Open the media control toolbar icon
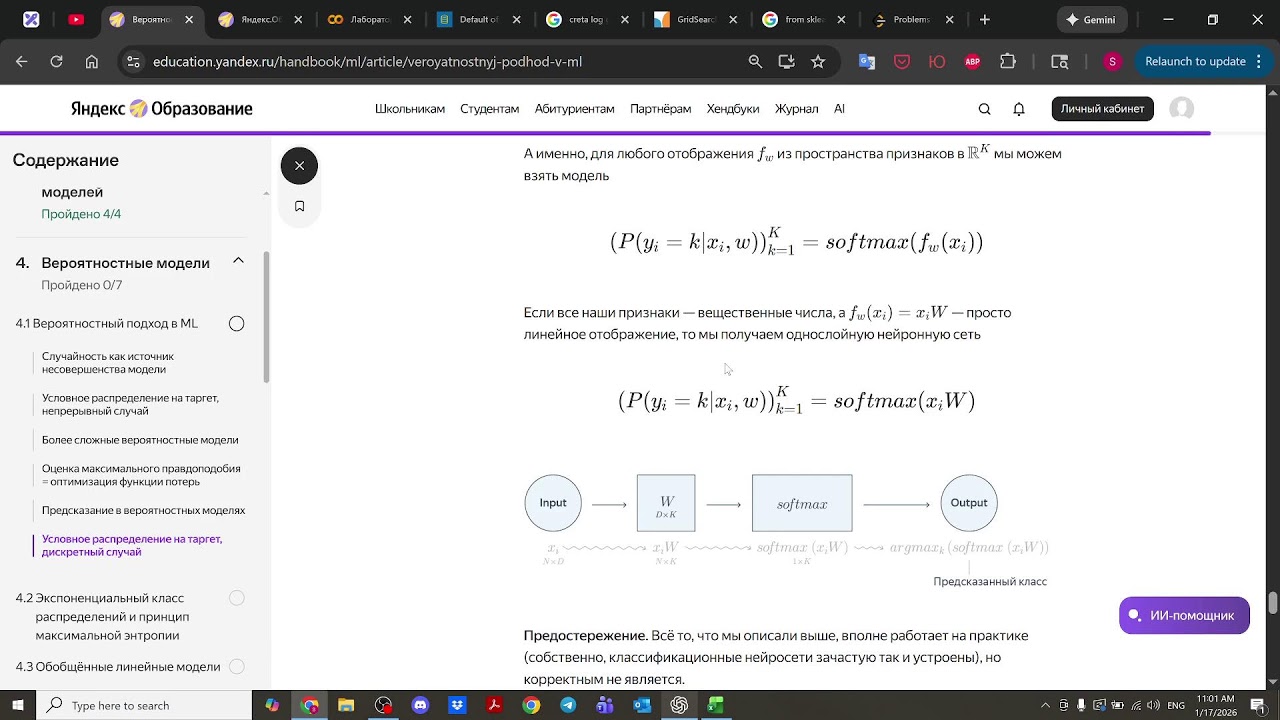The width and height of the screenshot is (1280, 720). [x=1060, y=61]
